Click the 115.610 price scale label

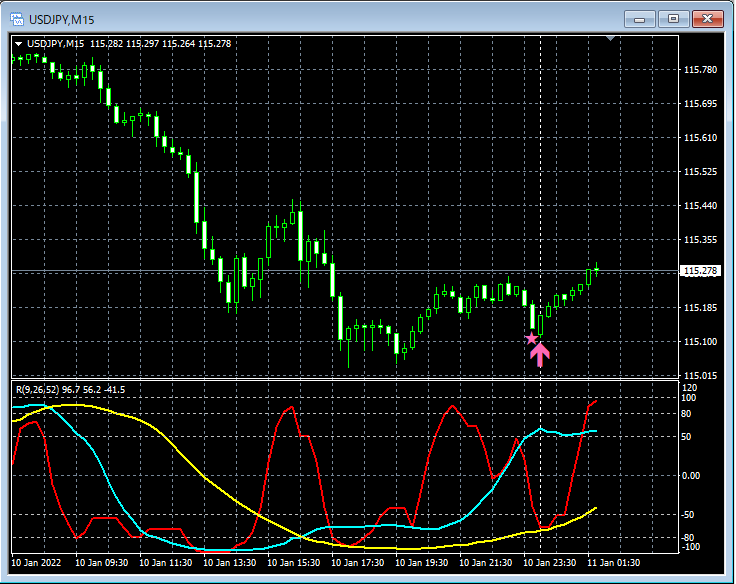[700, 138]
